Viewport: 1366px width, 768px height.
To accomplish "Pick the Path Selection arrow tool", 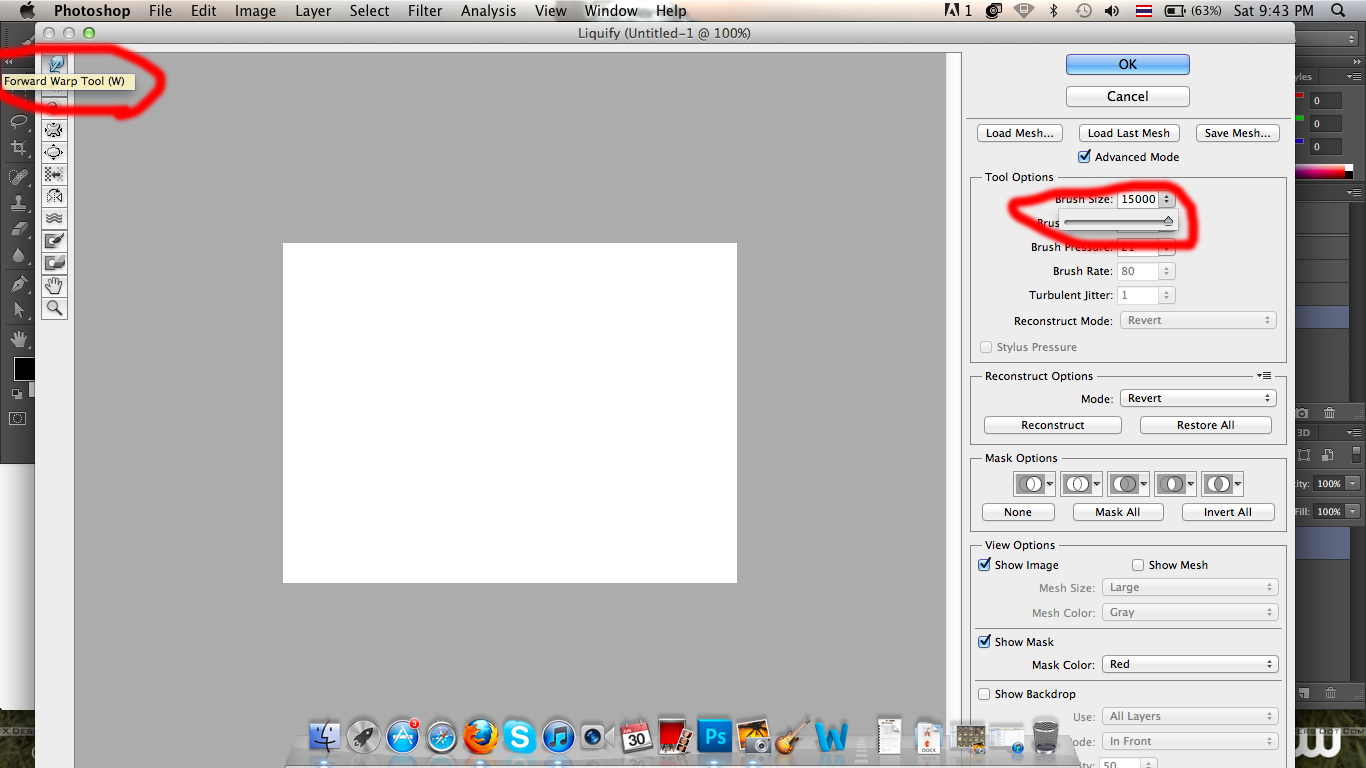I will pyautogui.click(x=18, y=310).
